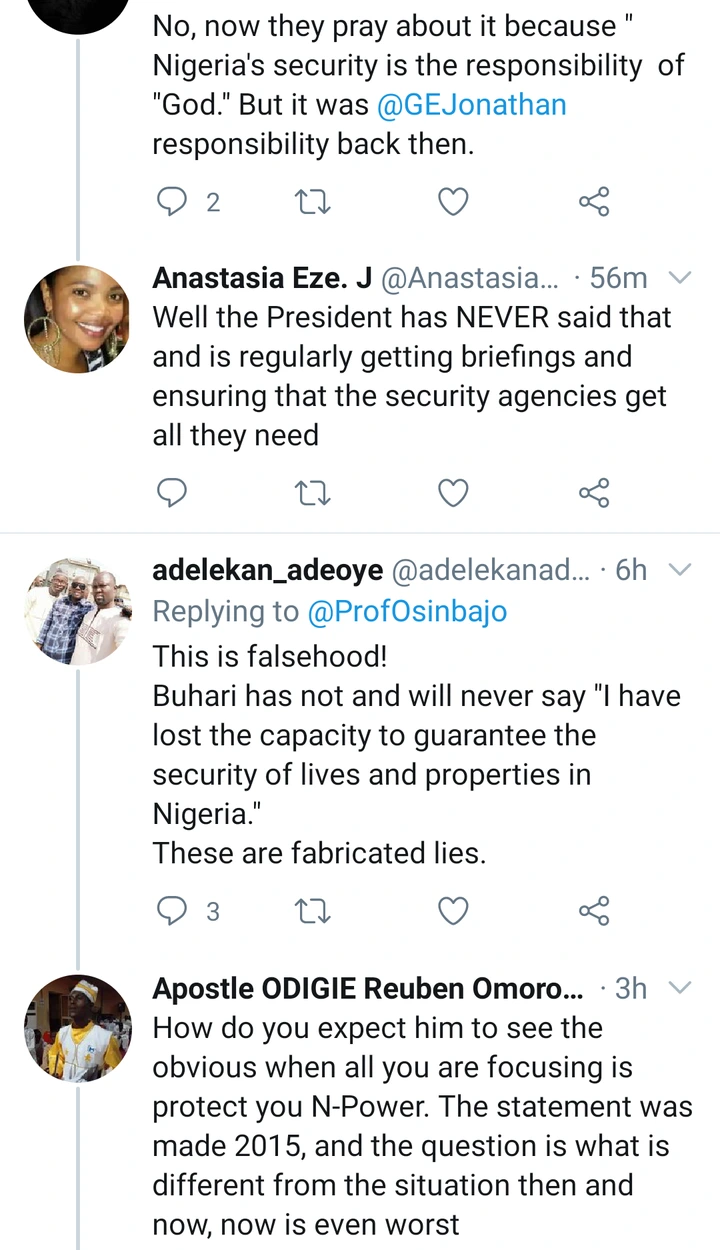Retweet the GEJonathan responsibility tweet

point(314,203)
